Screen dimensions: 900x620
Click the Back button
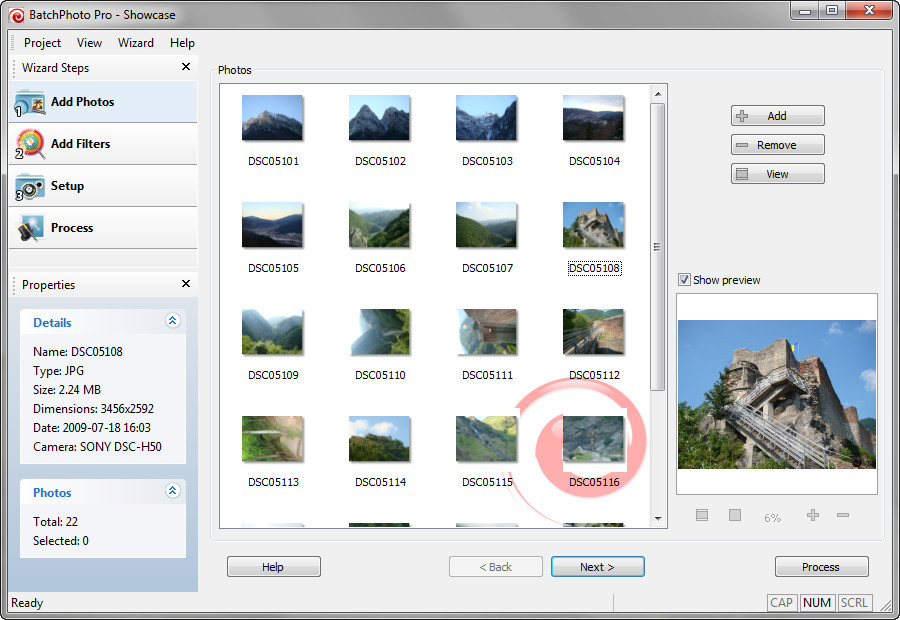coord(496,567)
